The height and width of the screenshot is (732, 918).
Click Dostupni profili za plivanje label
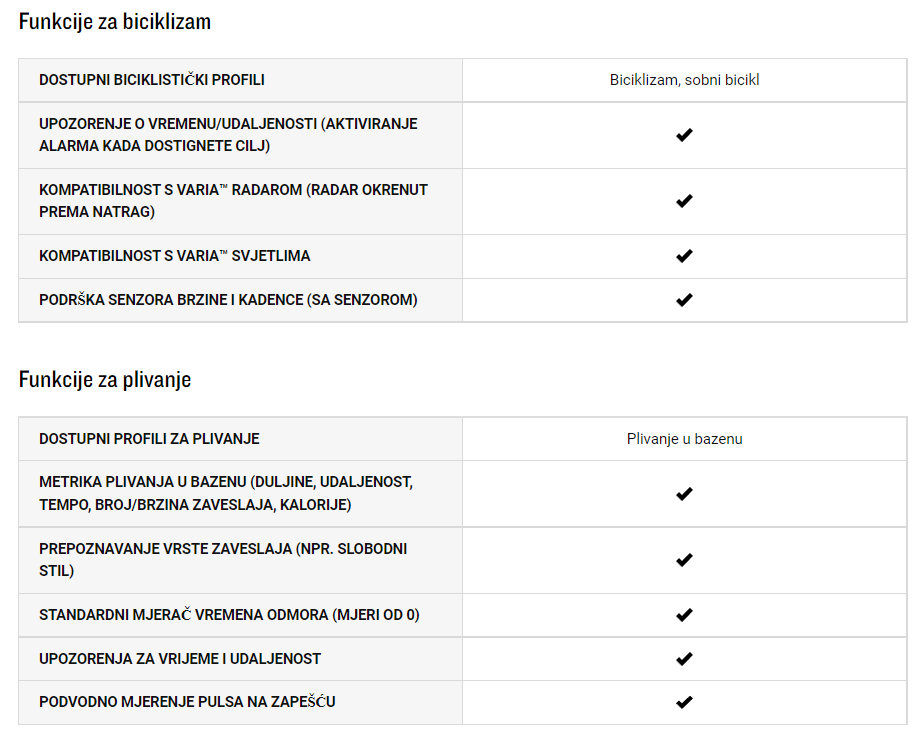pos(149,439)
